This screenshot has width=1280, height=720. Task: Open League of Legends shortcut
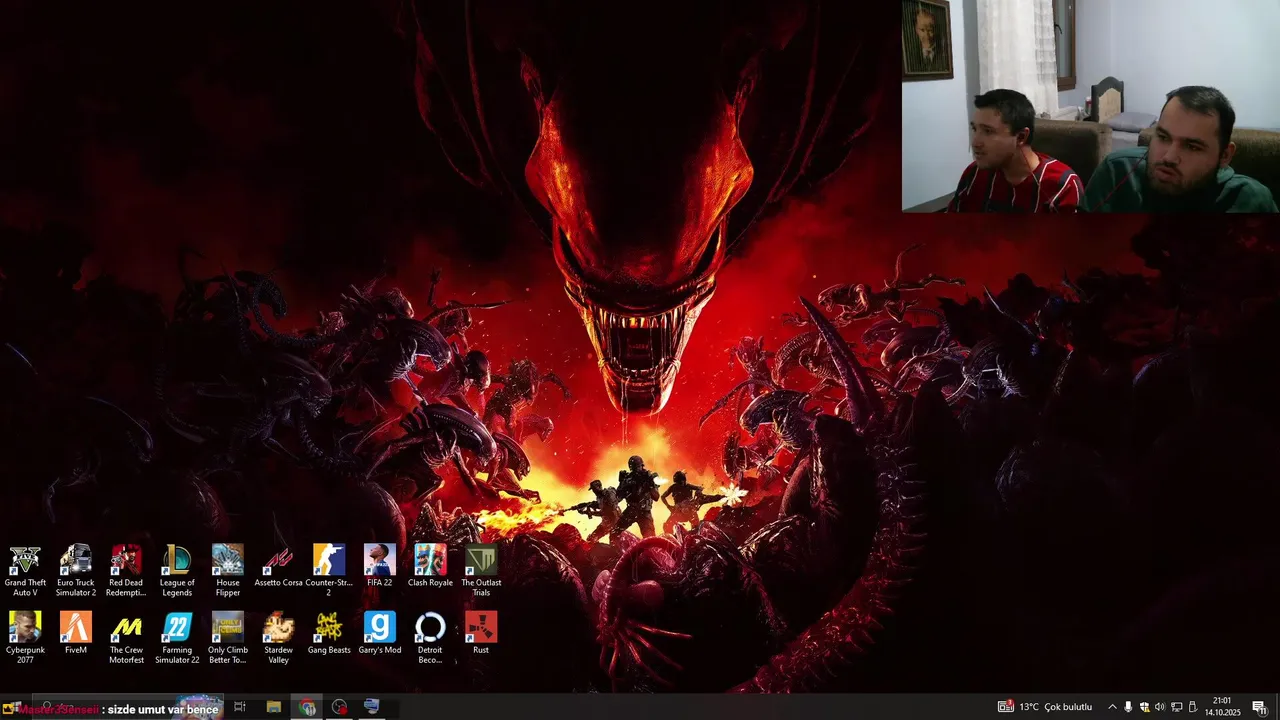tap(177, 571)
